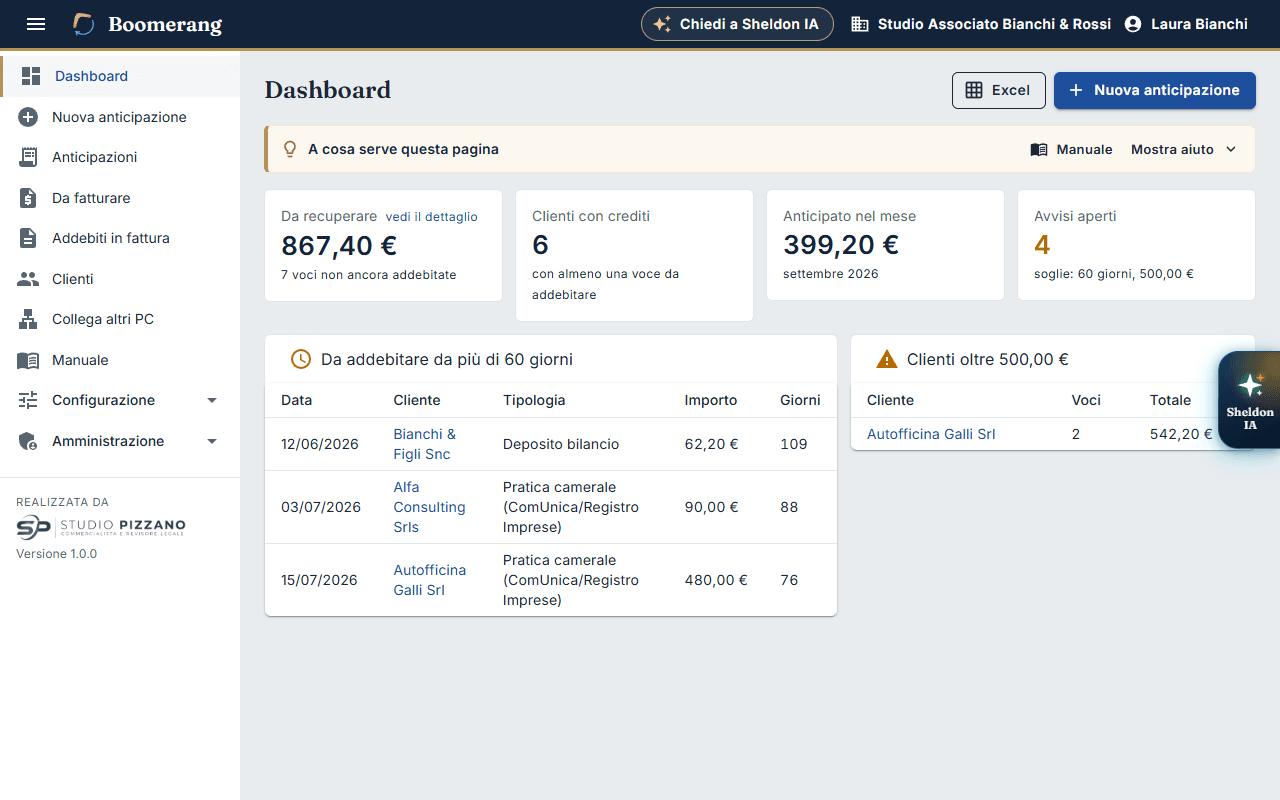Click the Amministrazione shield icon
1280x800 pixels.
tap(28, 441)
